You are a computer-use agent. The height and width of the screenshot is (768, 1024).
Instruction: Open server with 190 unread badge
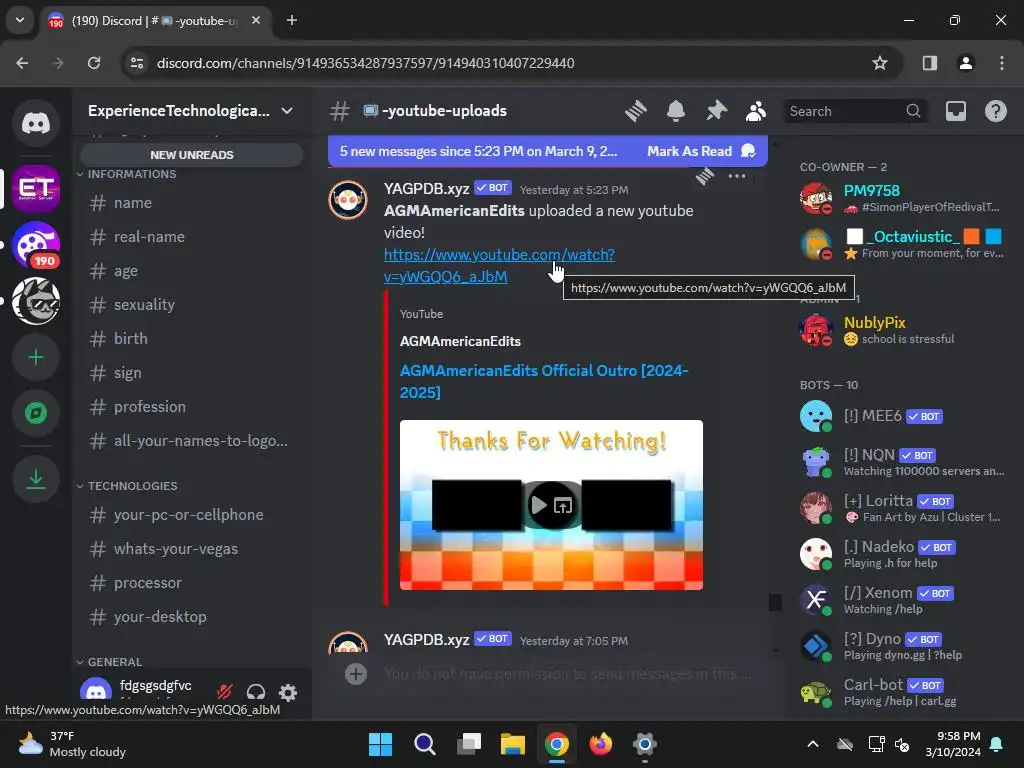36,245
